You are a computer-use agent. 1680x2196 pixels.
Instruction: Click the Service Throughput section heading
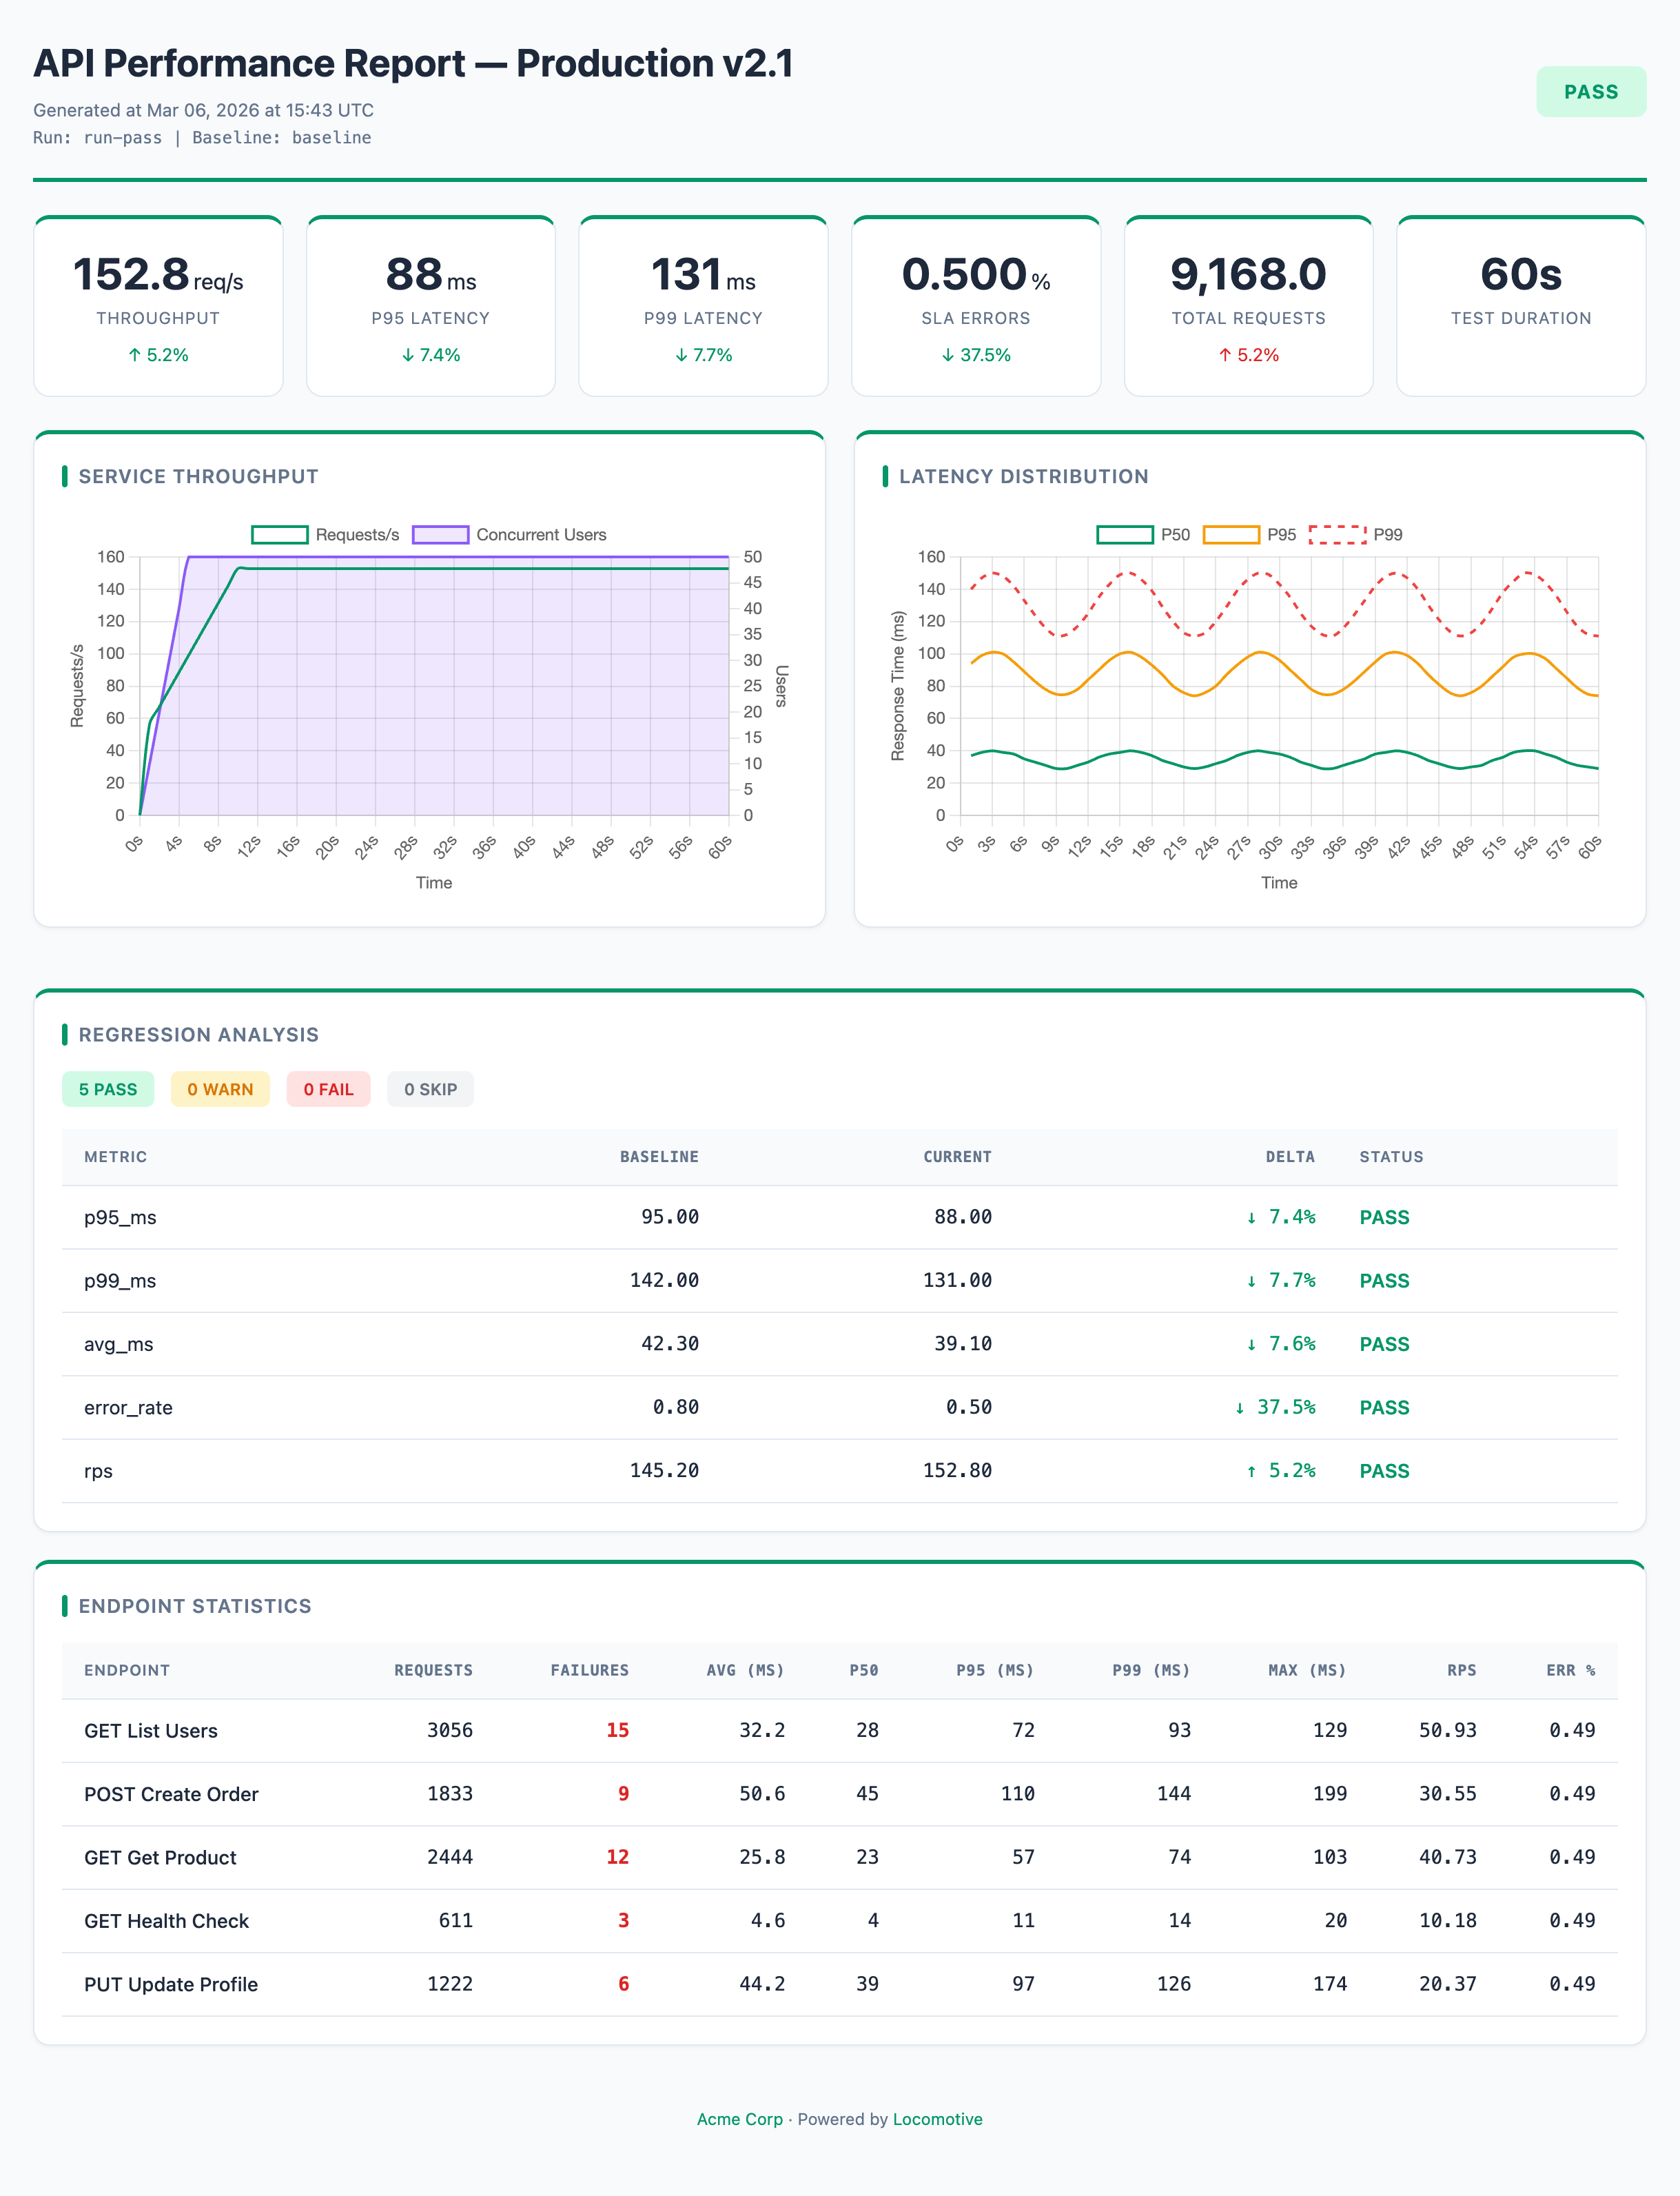(x=198, y=477)
